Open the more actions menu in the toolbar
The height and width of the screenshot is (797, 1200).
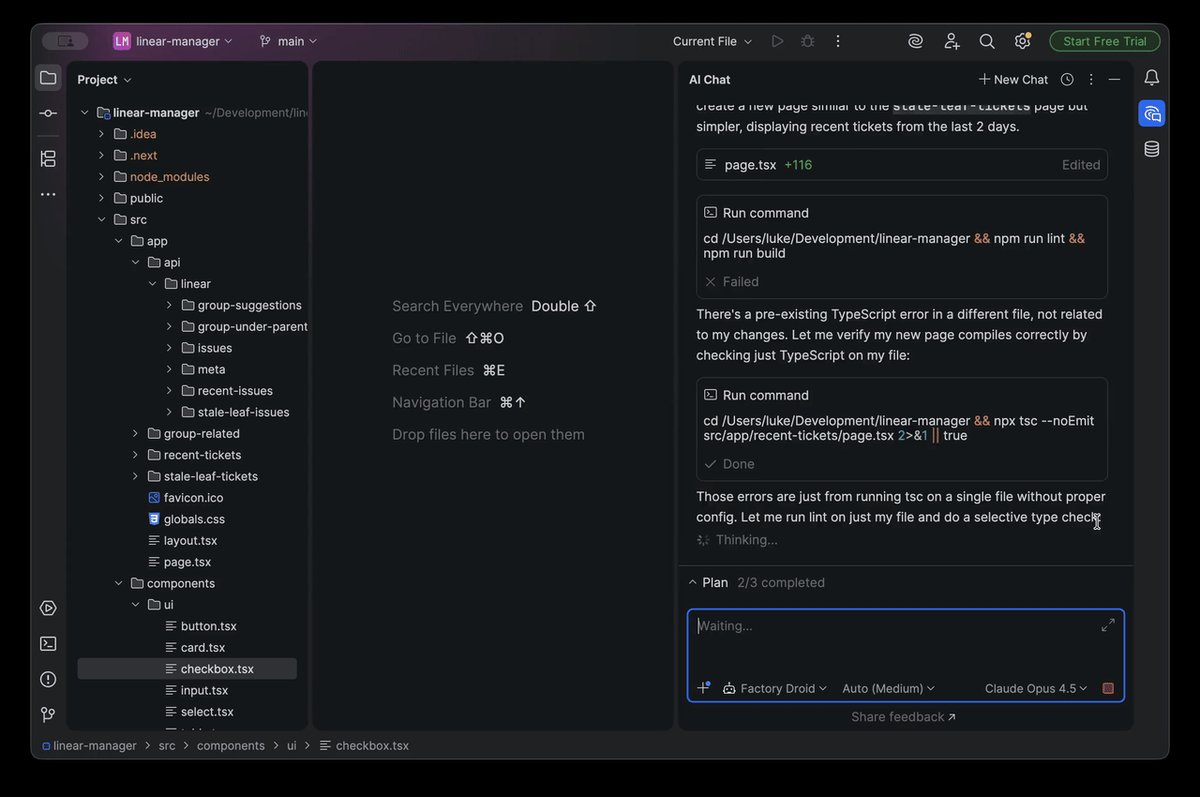838,41
